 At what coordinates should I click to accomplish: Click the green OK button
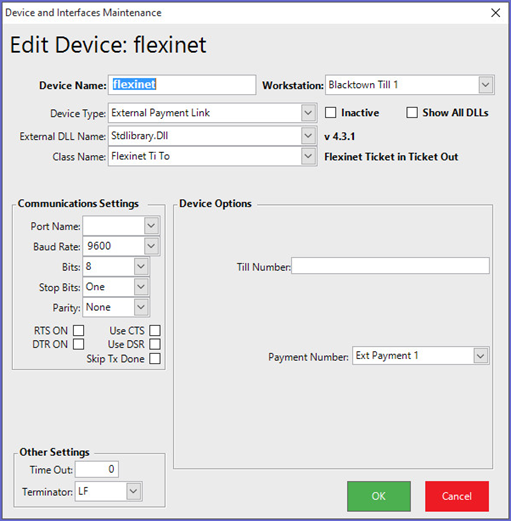click(x=379, y=496)
